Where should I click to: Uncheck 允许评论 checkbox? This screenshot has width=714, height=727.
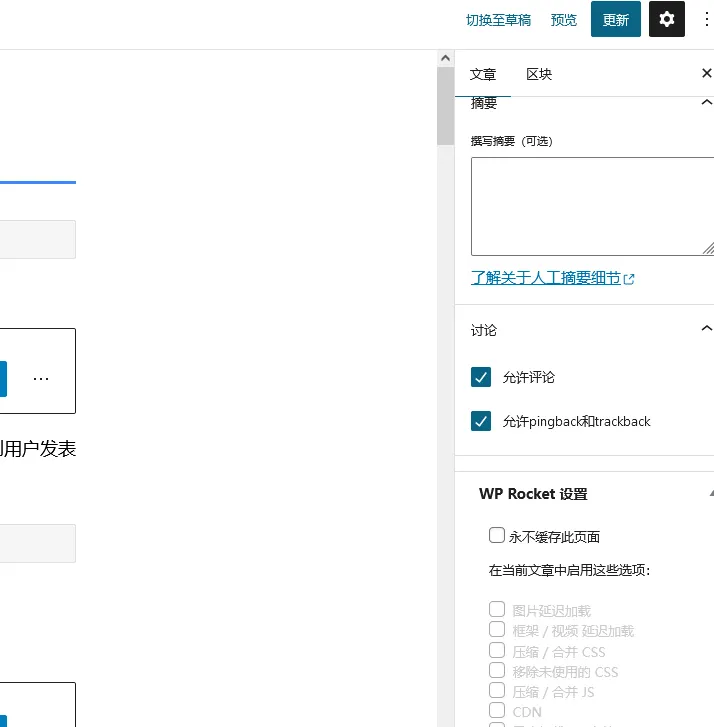click(481, 377)
